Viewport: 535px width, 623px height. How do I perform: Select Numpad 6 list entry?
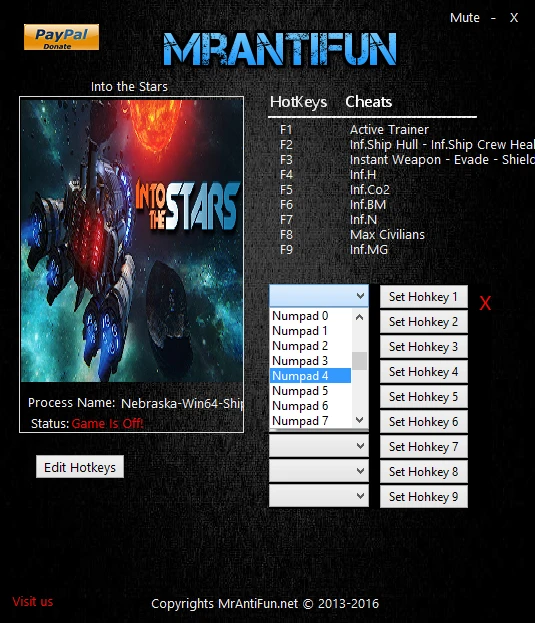click(310, 406)
